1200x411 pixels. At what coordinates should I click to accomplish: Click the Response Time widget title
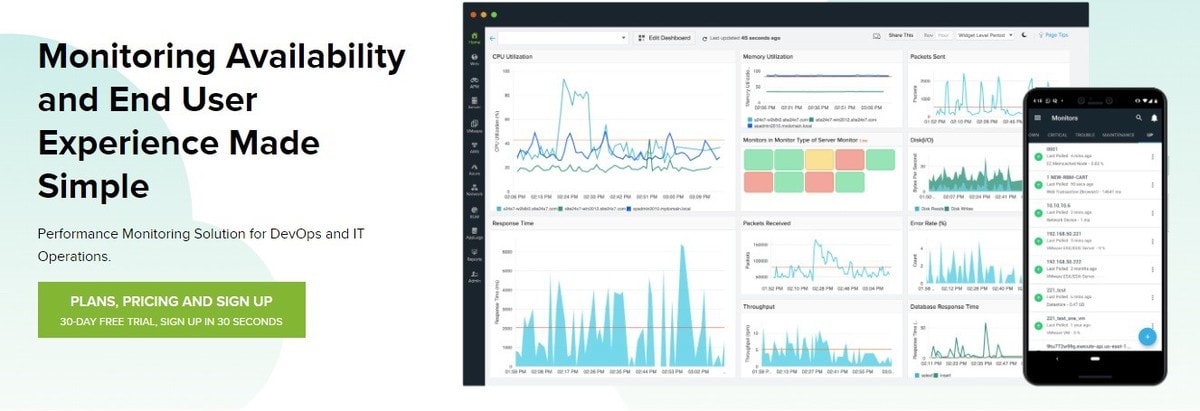click(512, 223)
